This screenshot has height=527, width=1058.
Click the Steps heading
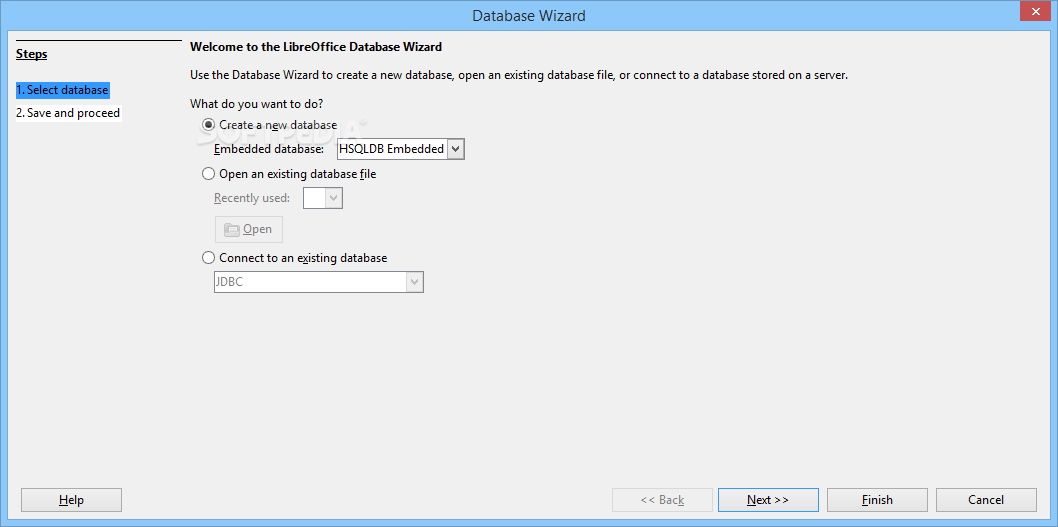pos(32,54)
